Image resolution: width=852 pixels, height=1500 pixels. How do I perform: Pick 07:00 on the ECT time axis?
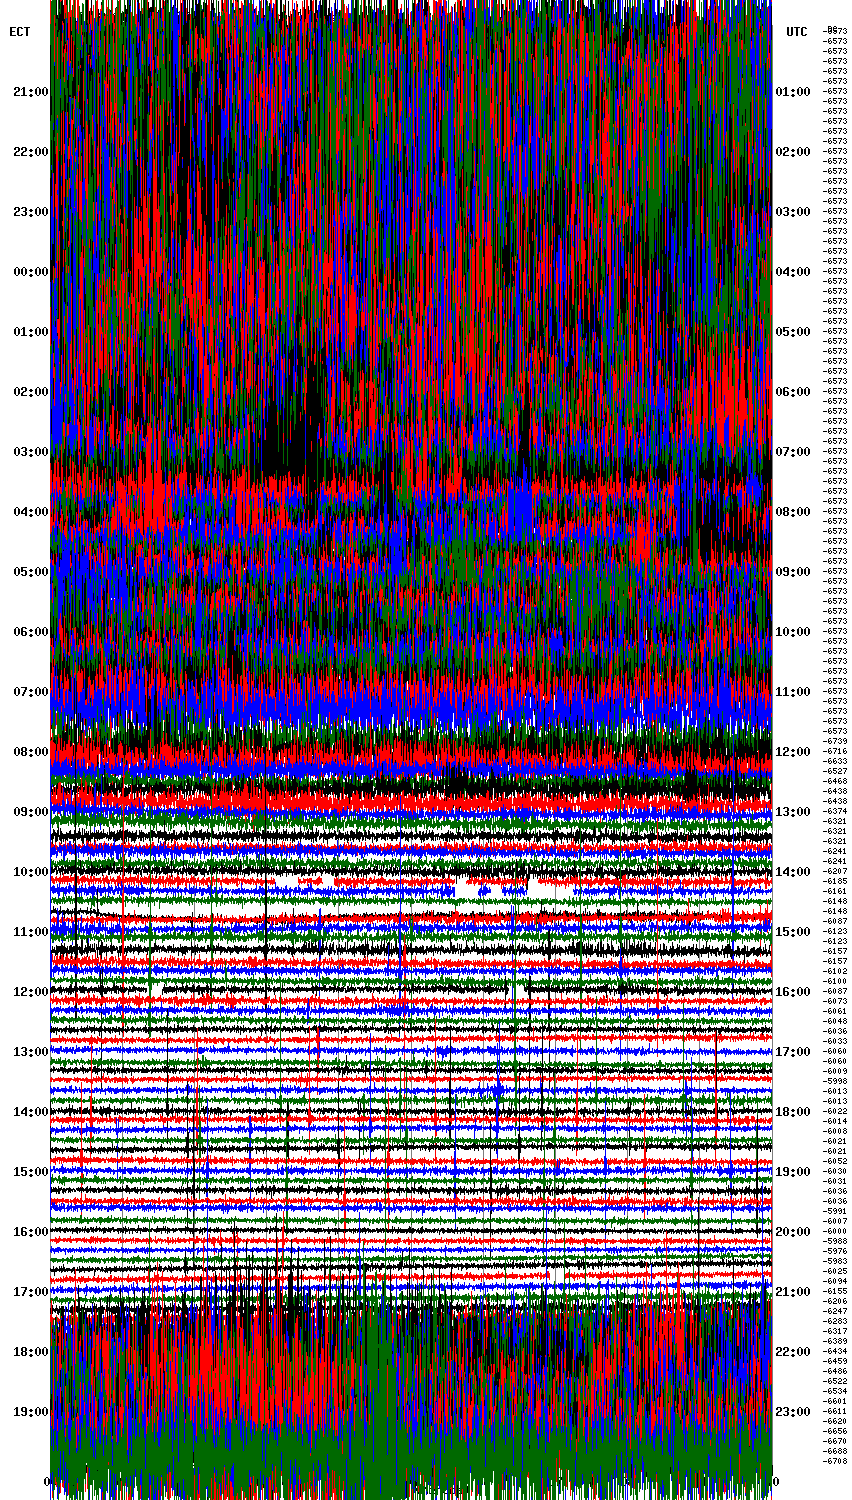tap(31, 691)
